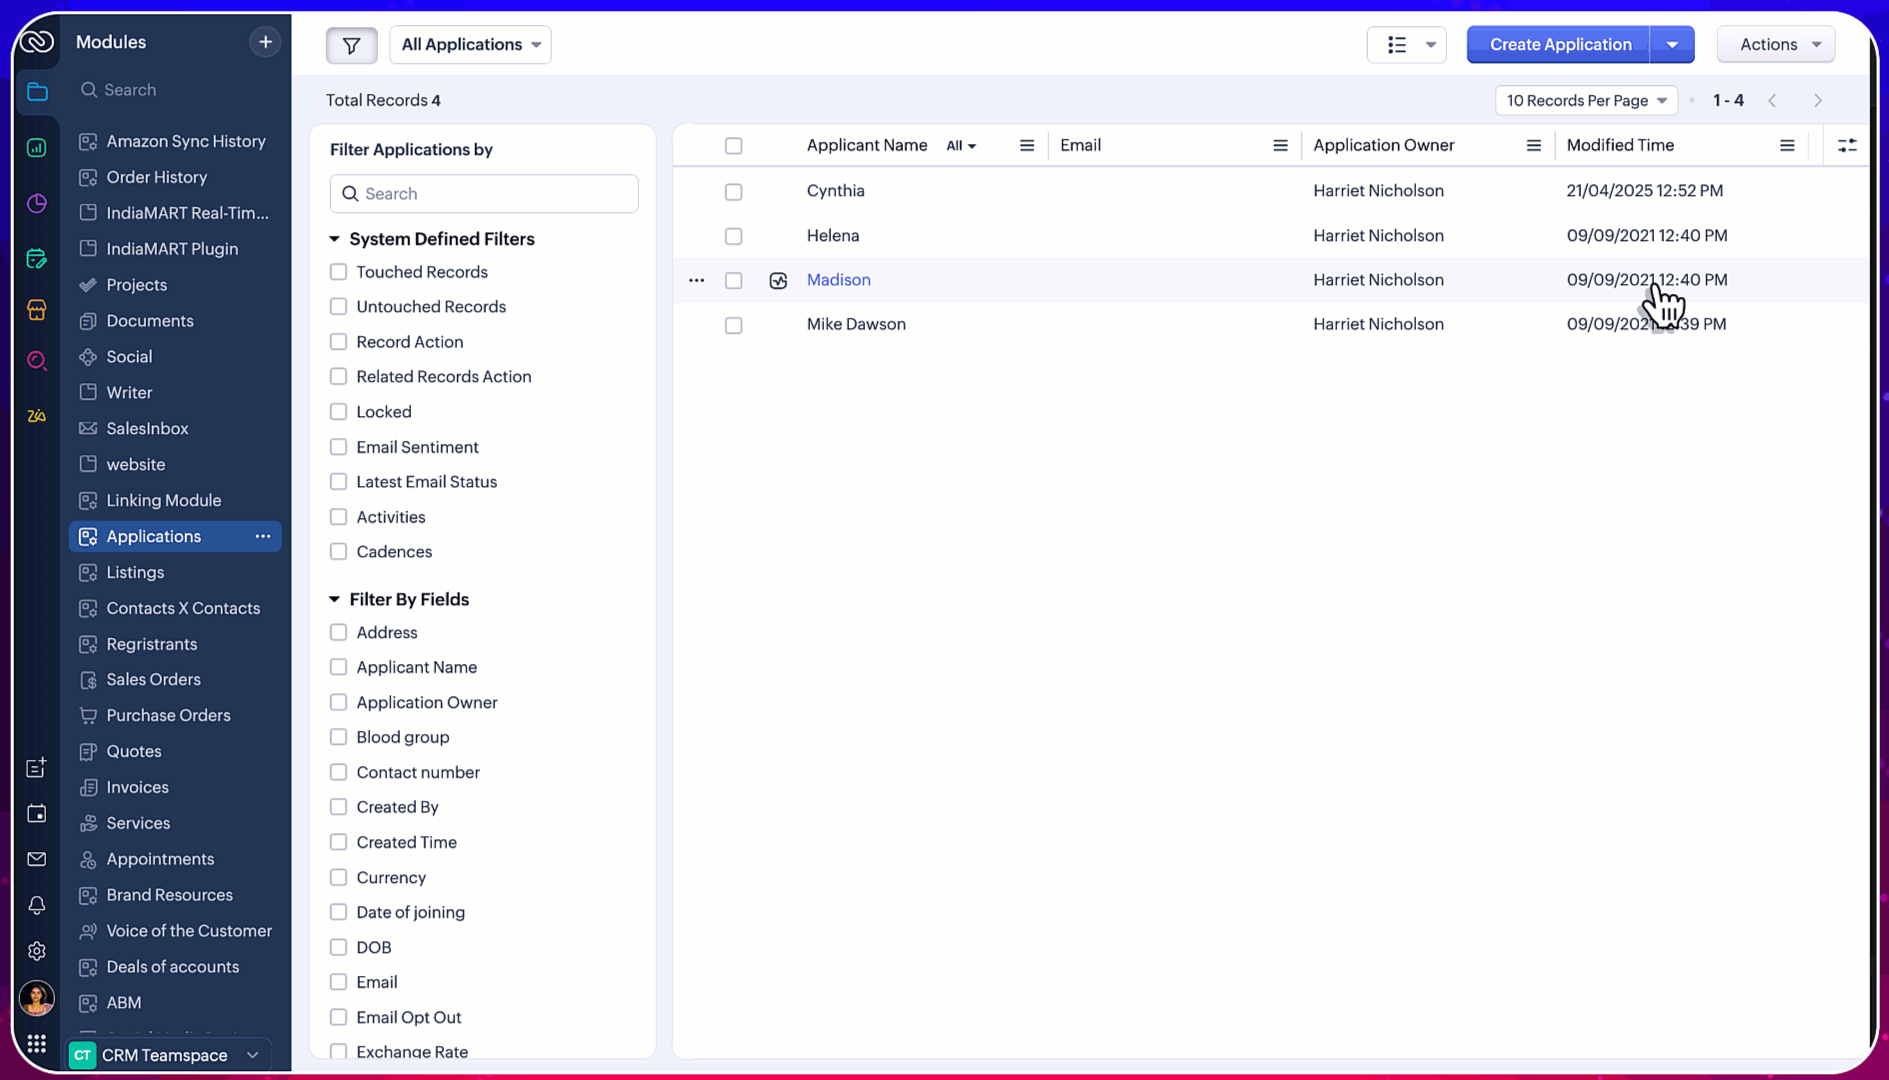The image size is (1889, 1080).
Task: Open the All Applications view dropdown
Action: pyautogui.click(x=470, y=44)
